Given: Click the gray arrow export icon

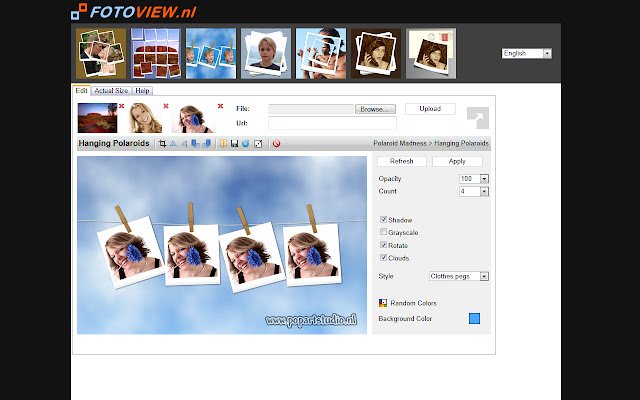Looking at the screenshot, I should point(478,118).
